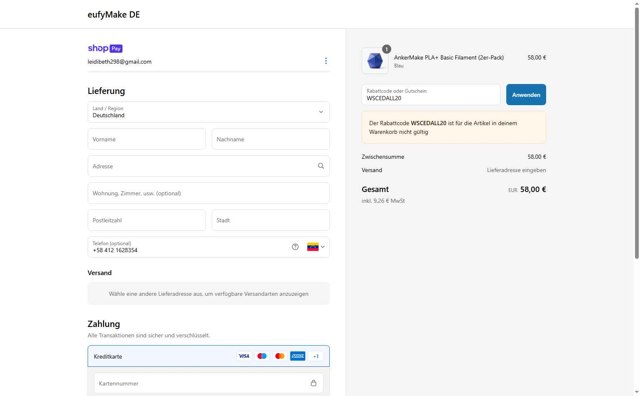Click the inkl. 9,26 € MwSt text
This screenshot has height=396, width=640.
tap(383, 201)
